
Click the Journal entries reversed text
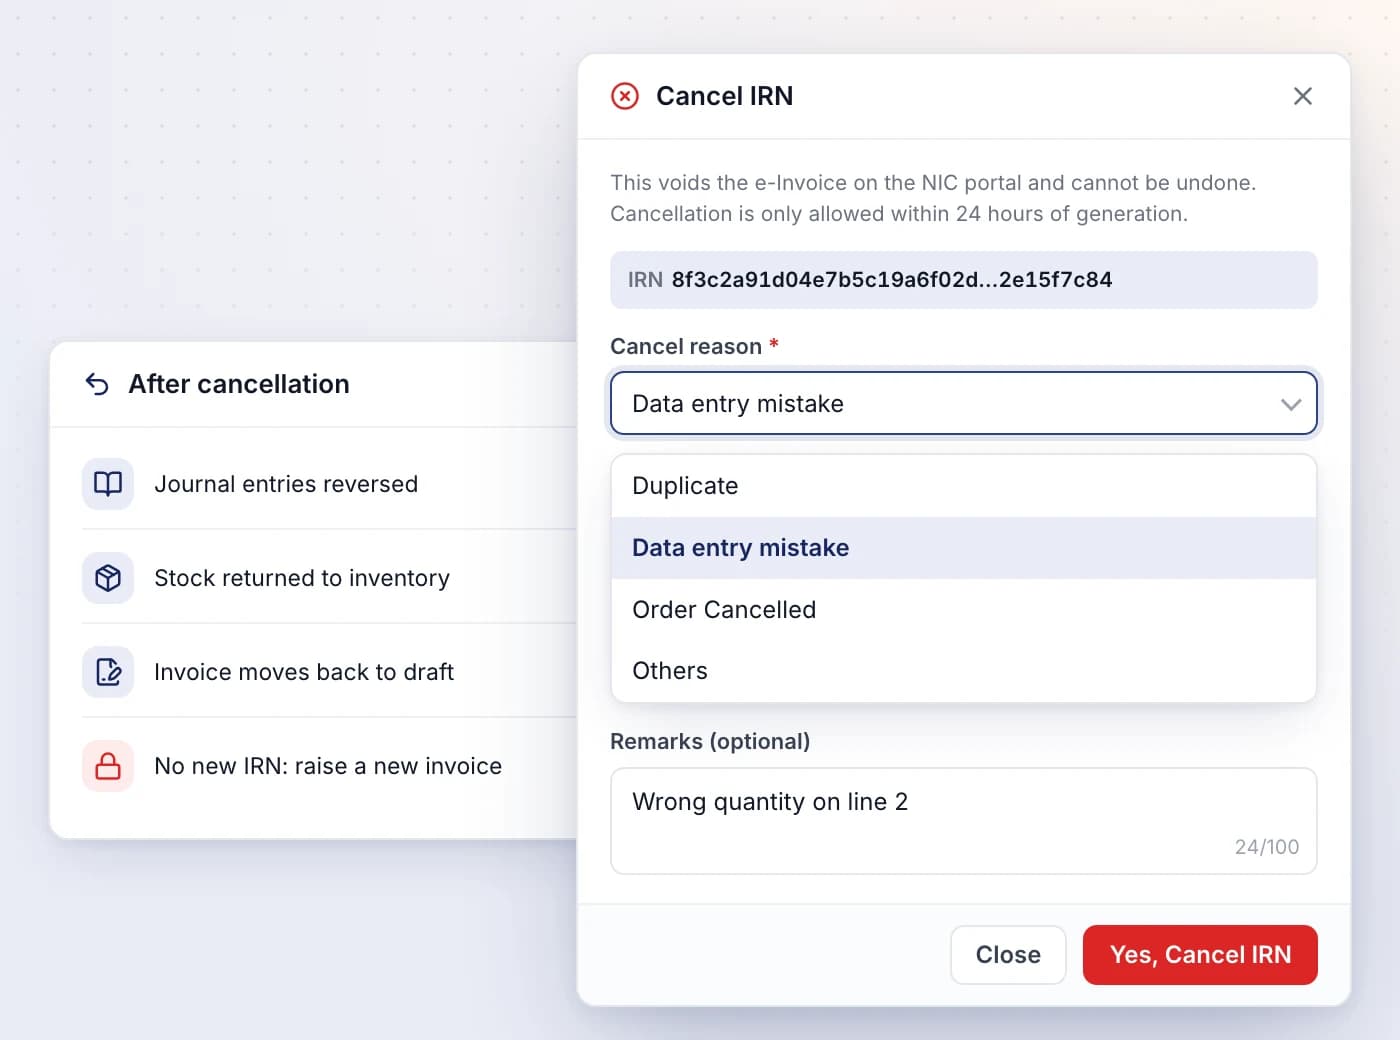[286, 484]
